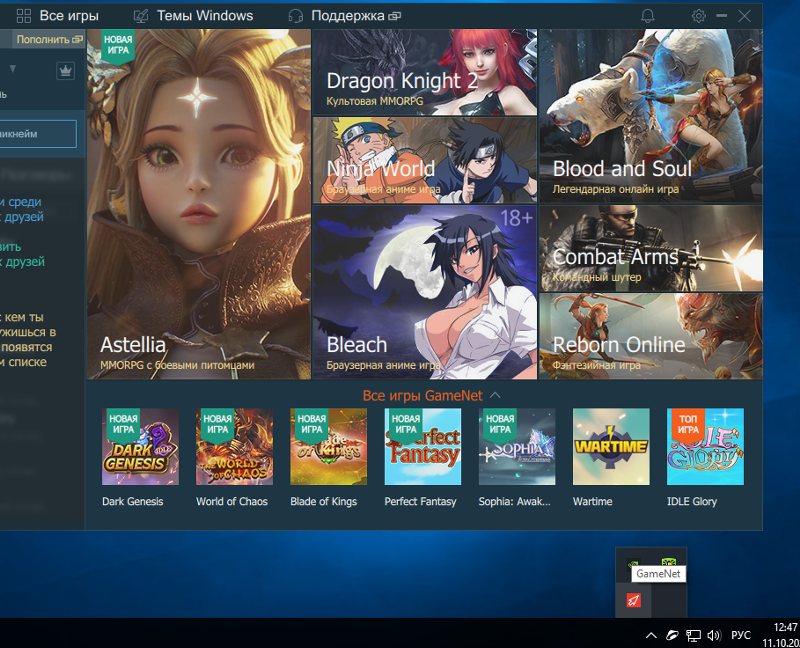The height and width of the screenshot is (648, 800).
Task: Open the Reborn Online banner
Action: 651,336
